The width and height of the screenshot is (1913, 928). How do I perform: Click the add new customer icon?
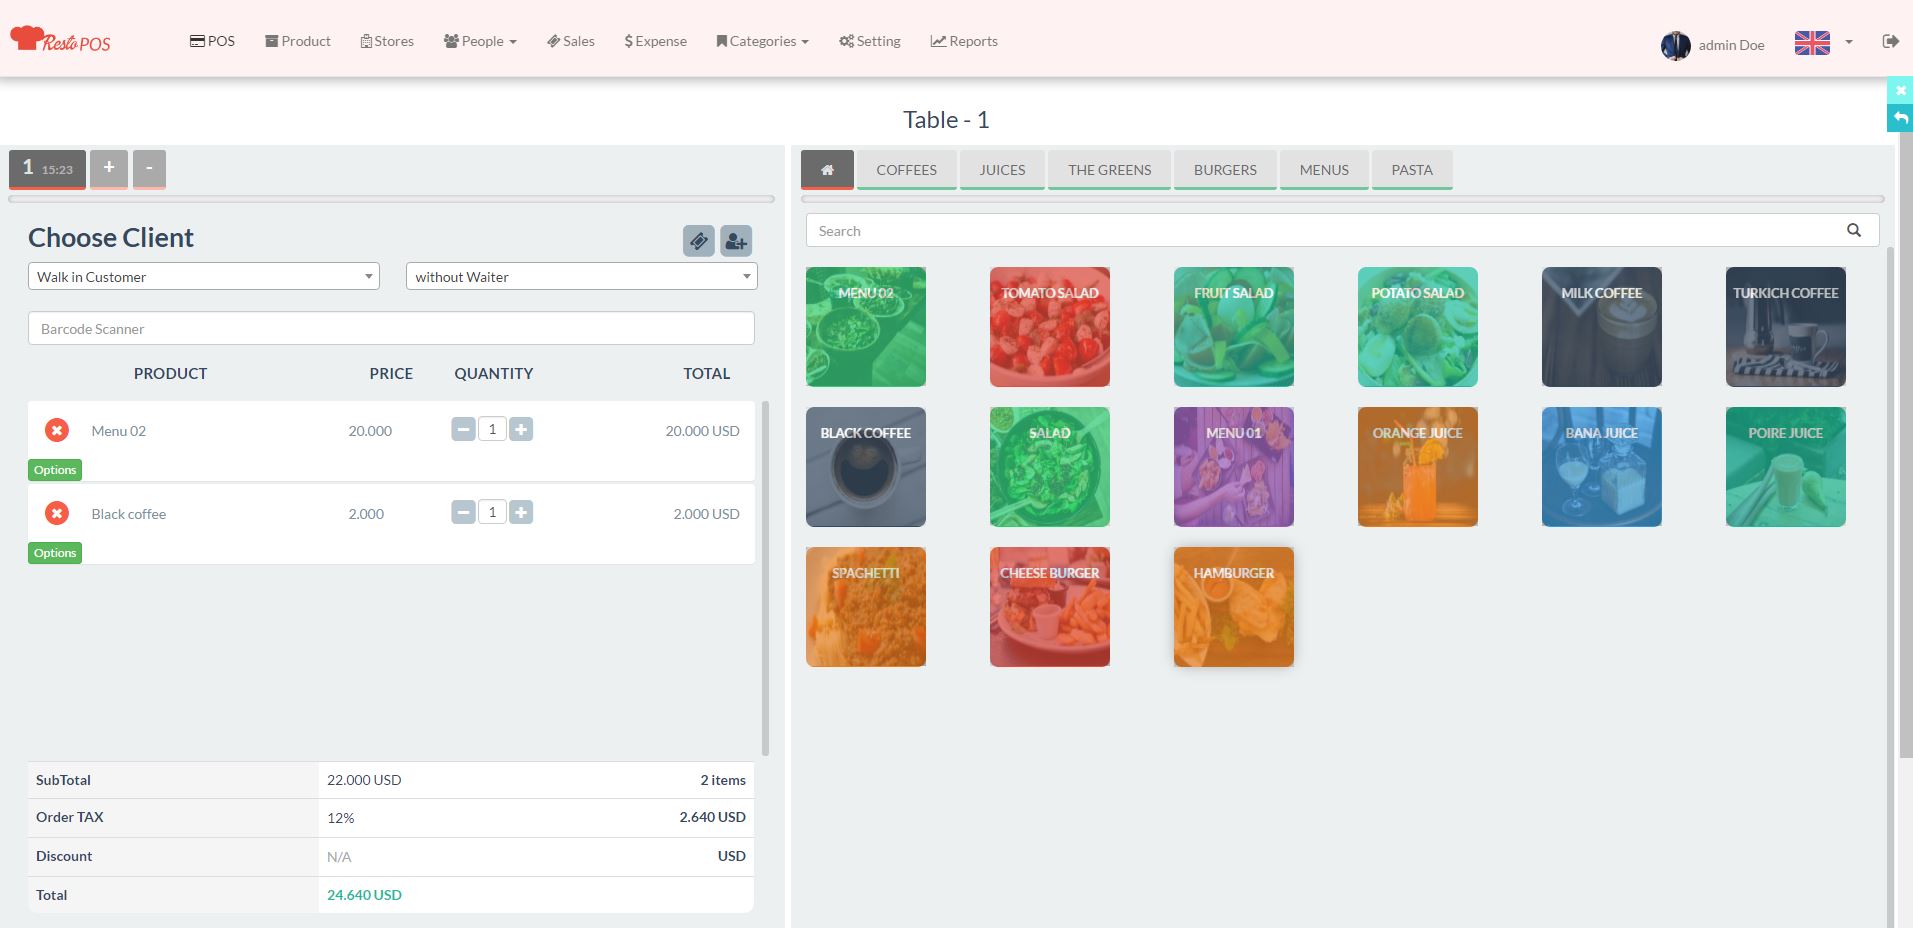point(736,241)
